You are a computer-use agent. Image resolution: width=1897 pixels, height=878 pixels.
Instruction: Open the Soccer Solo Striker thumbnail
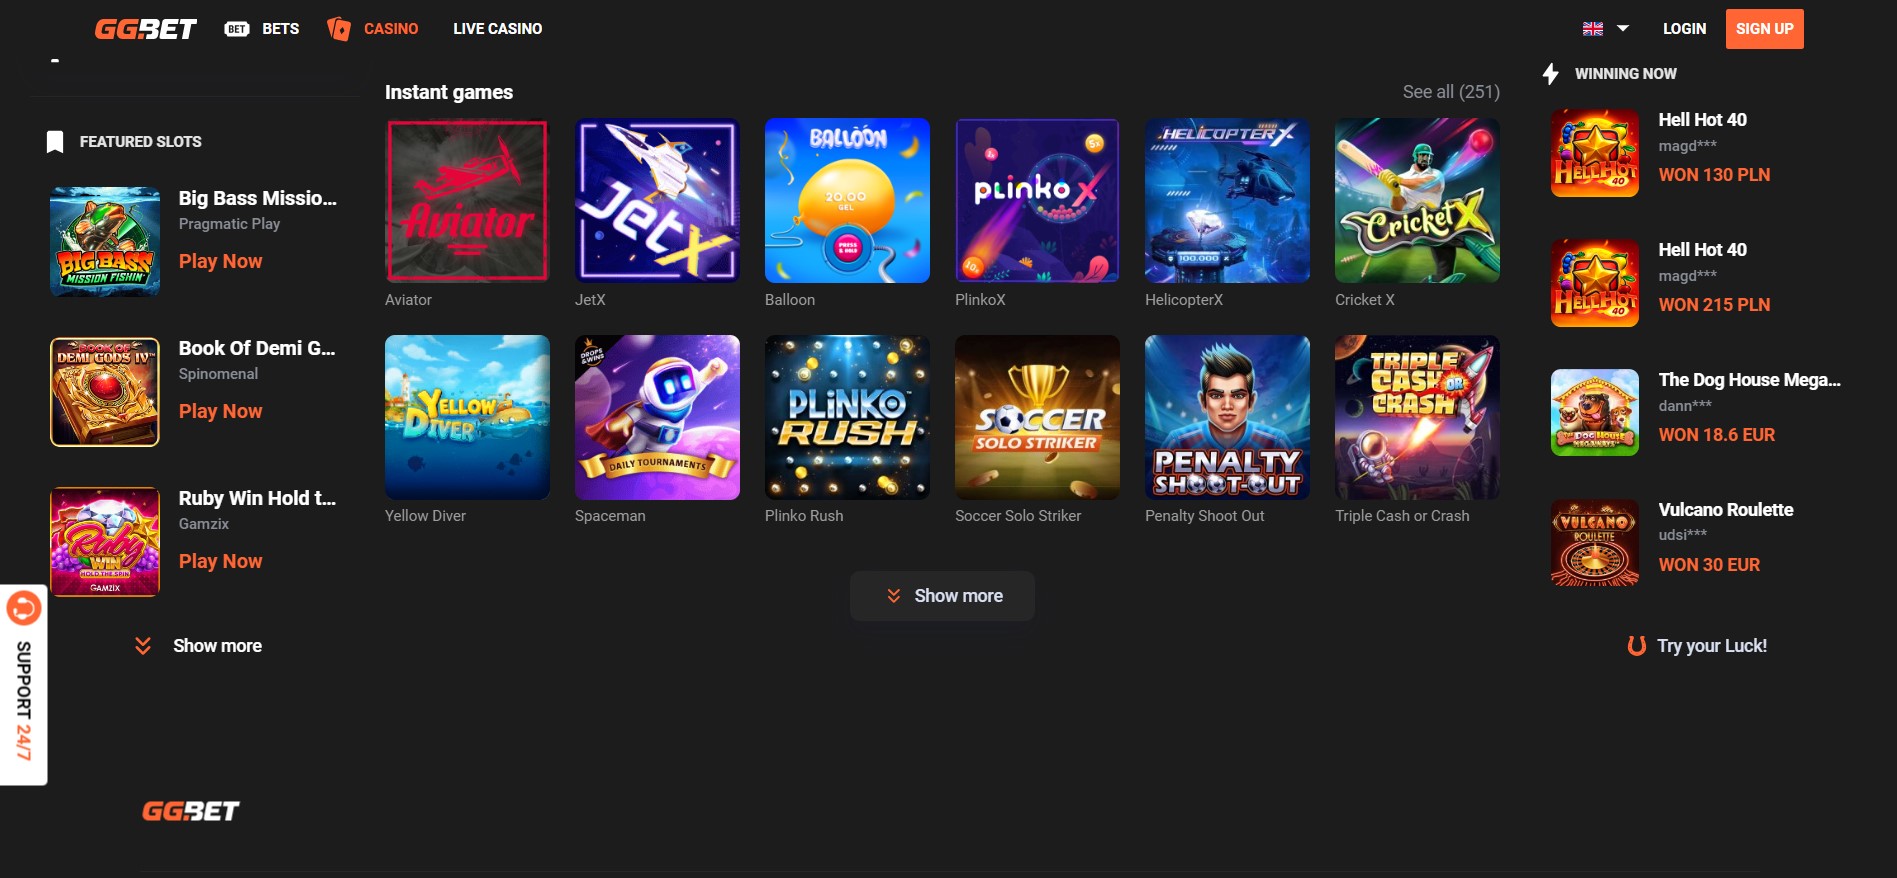[x=1038, y=417]
